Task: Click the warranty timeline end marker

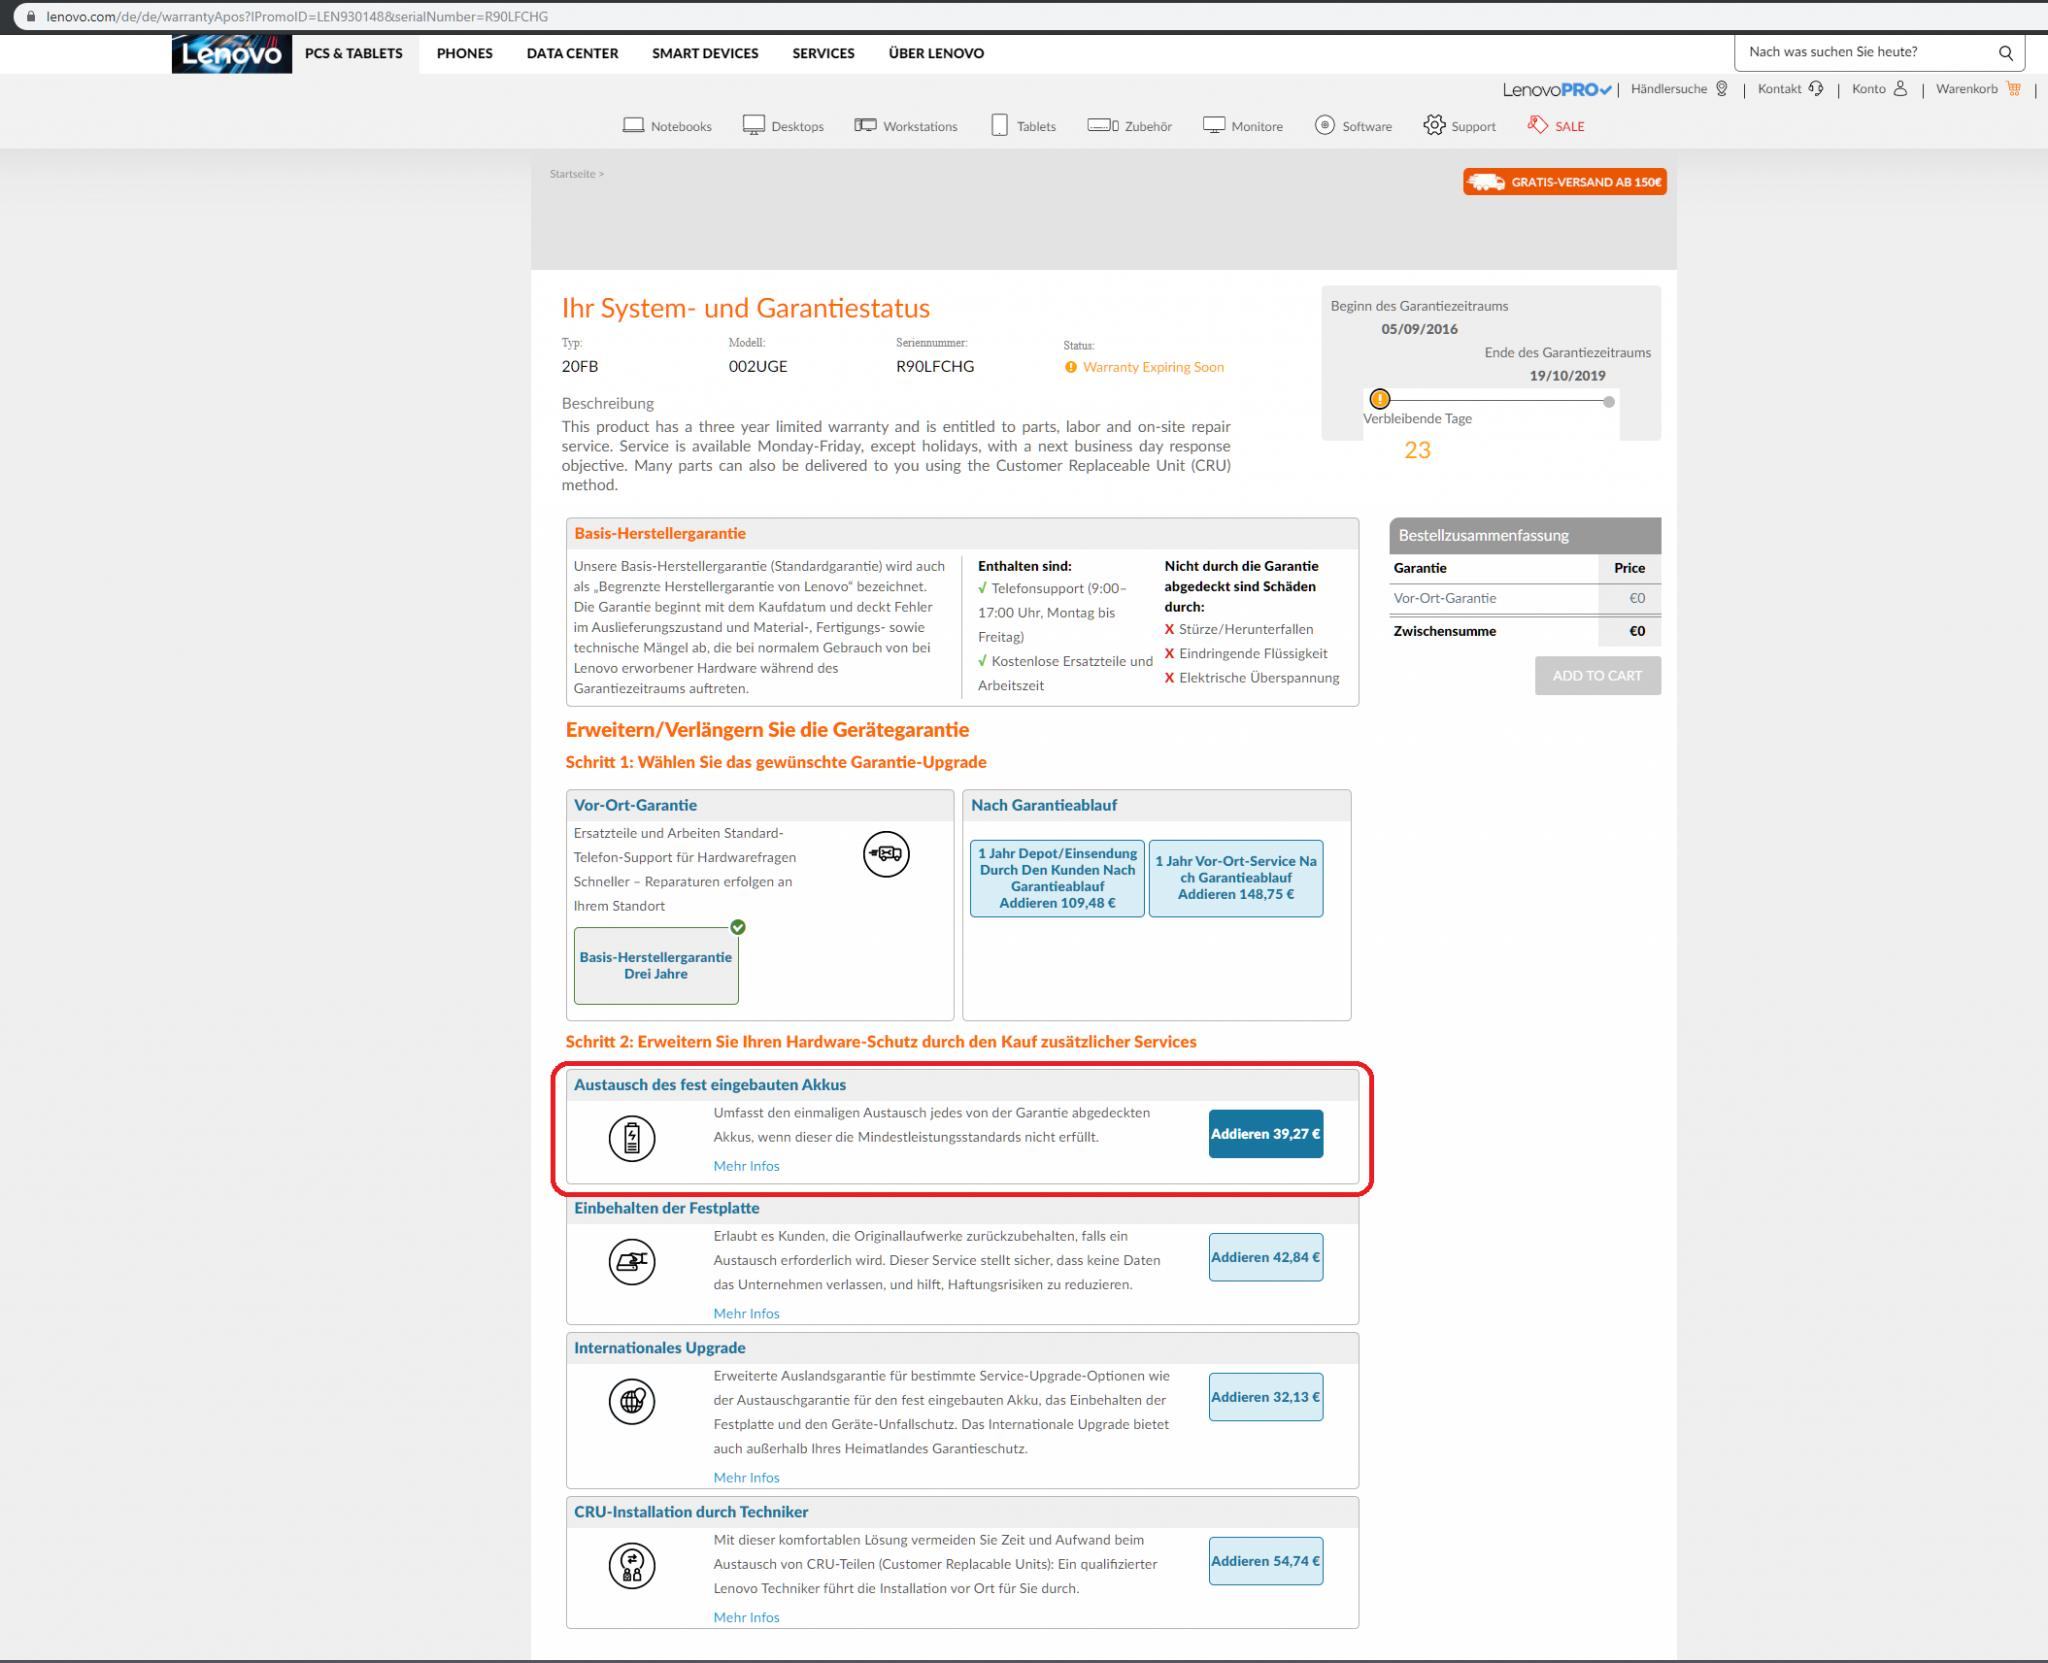Action: (1608, 402)
